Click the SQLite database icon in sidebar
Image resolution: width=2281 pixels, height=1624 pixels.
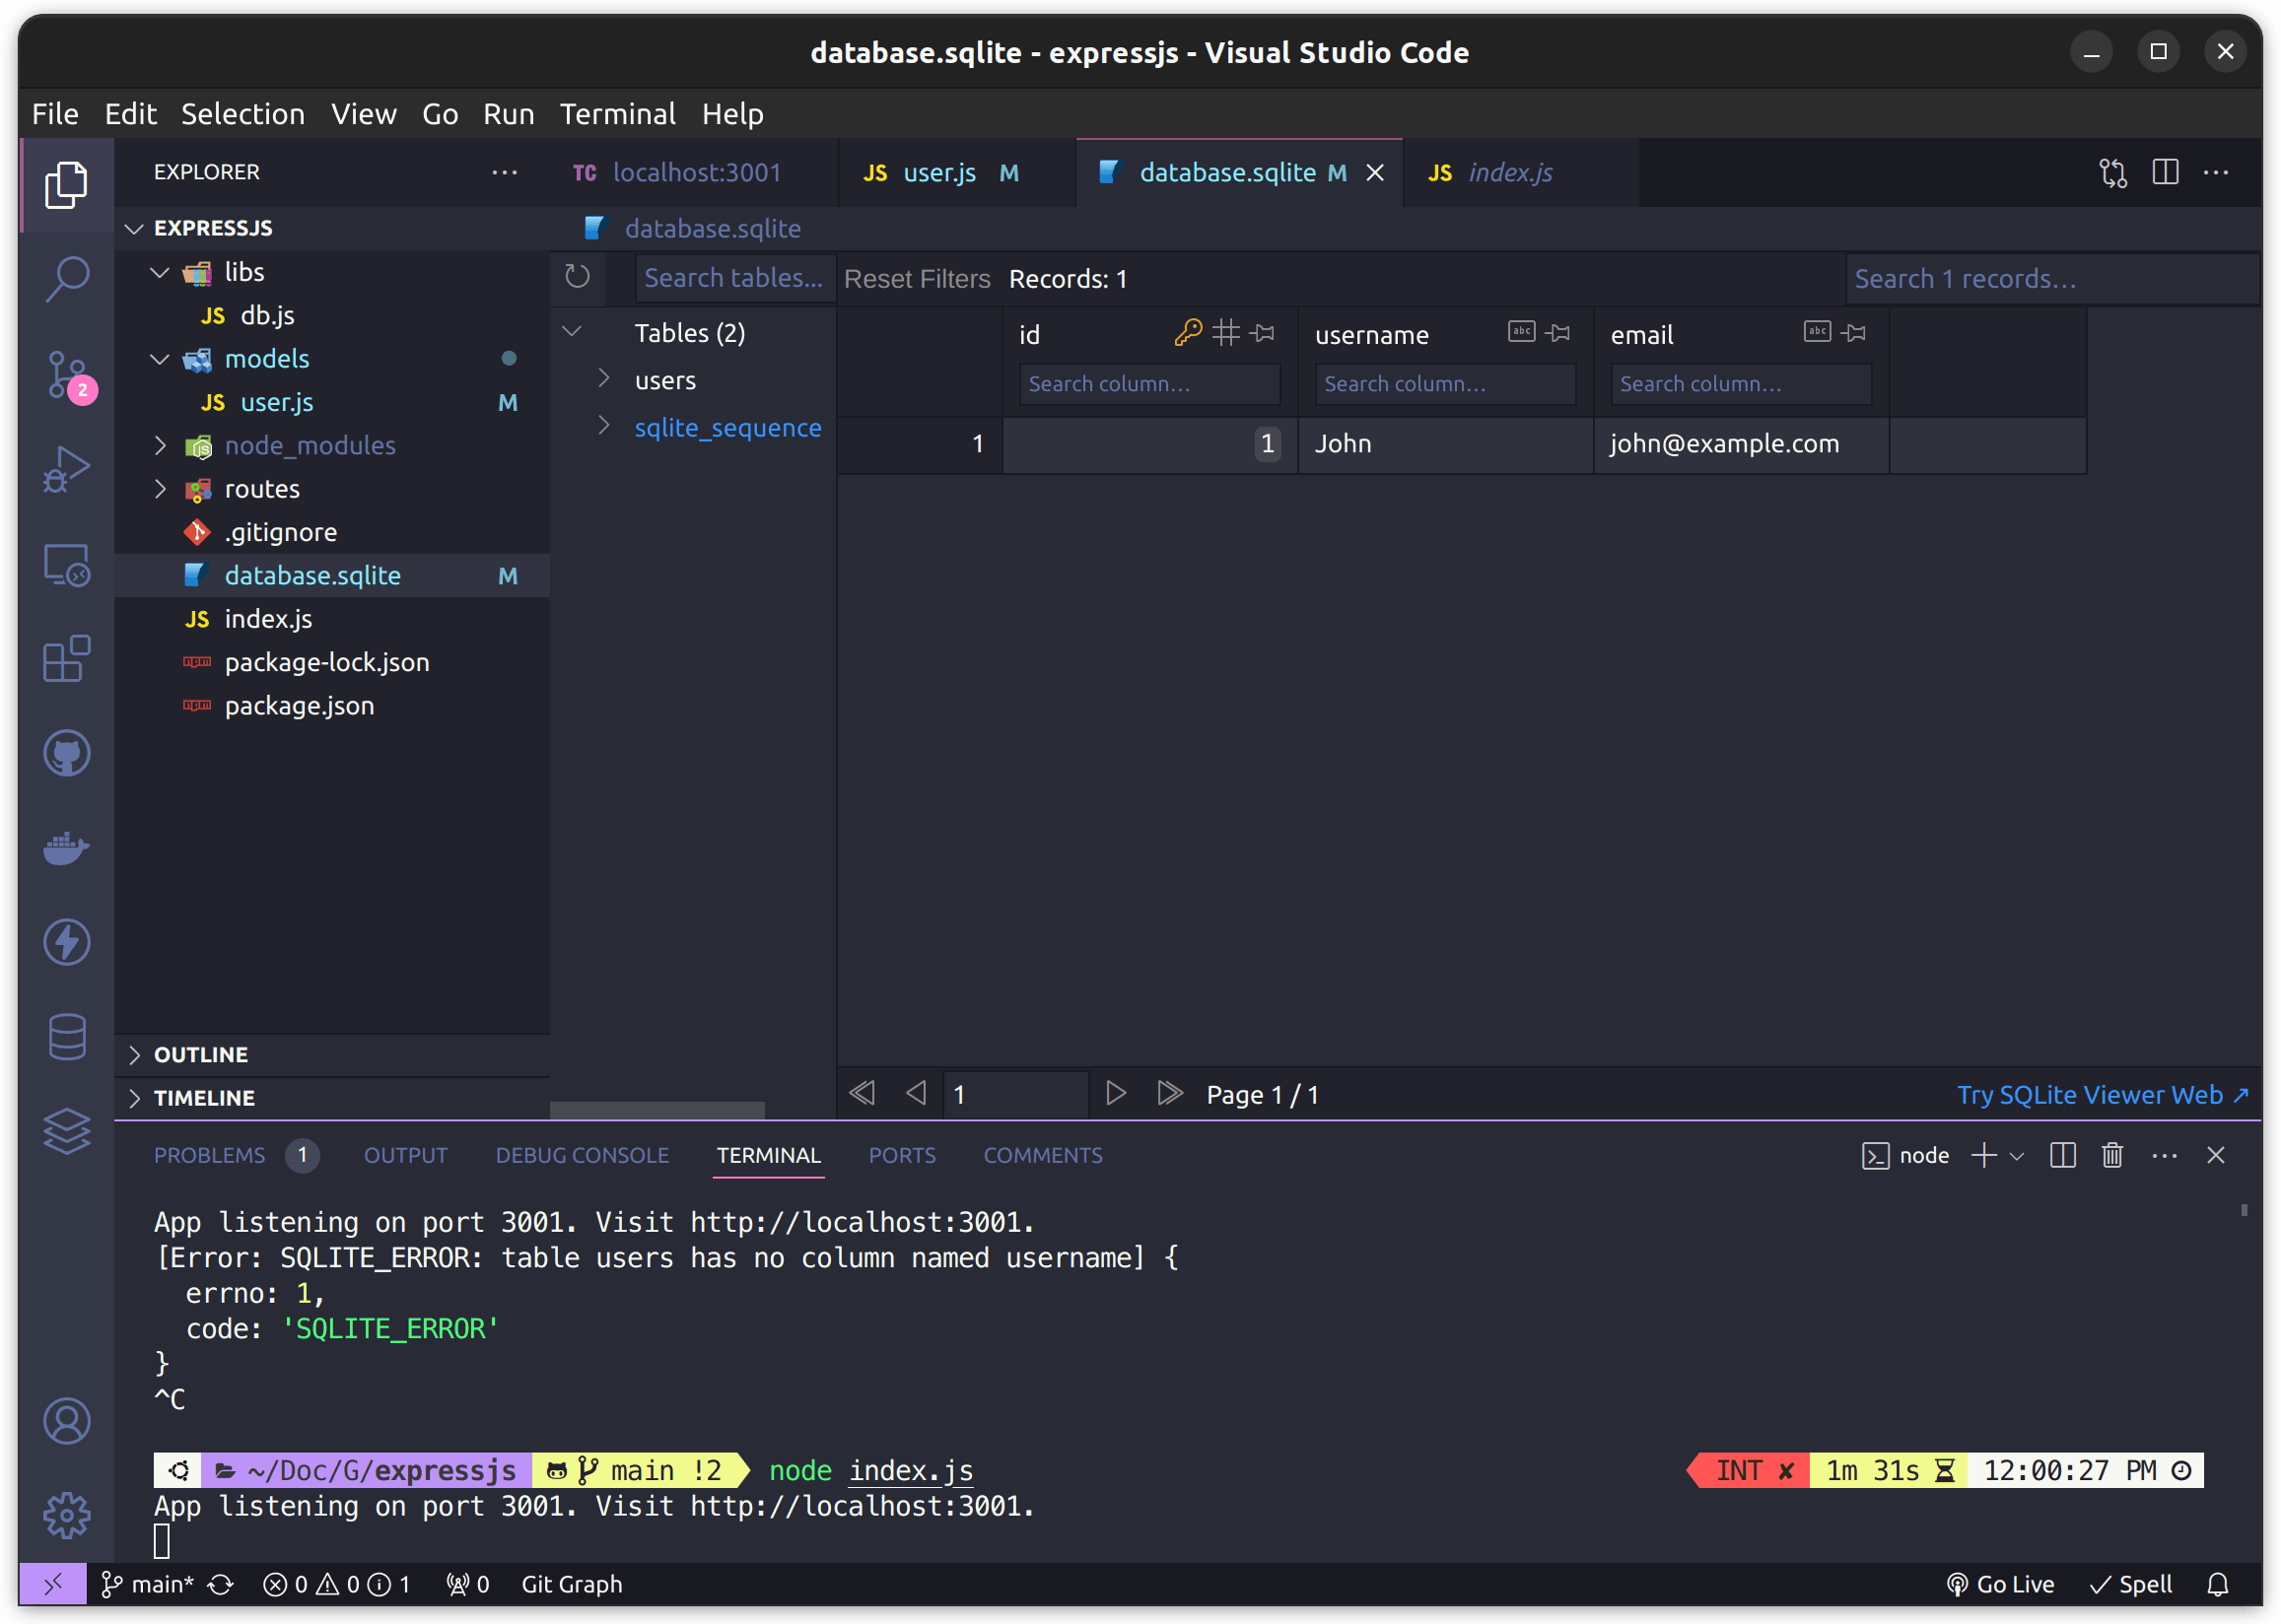pos(61,1032)
